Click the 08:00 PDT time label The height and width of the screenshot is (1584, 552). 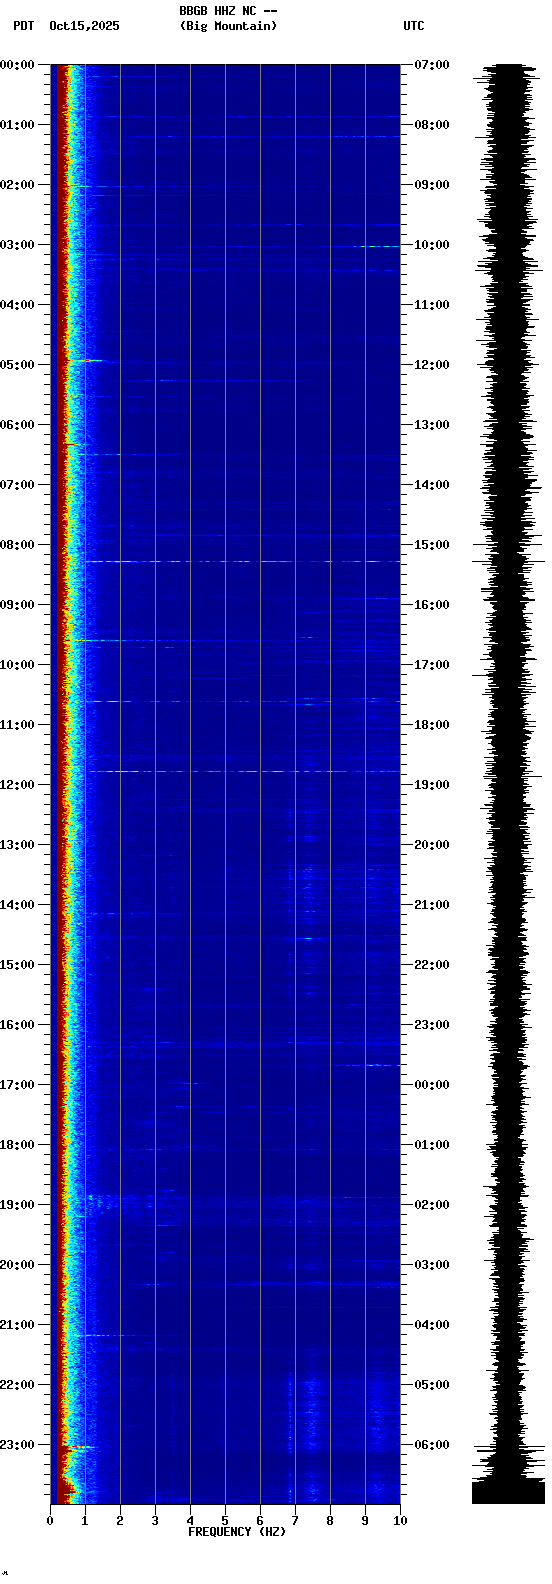point(17,545)
